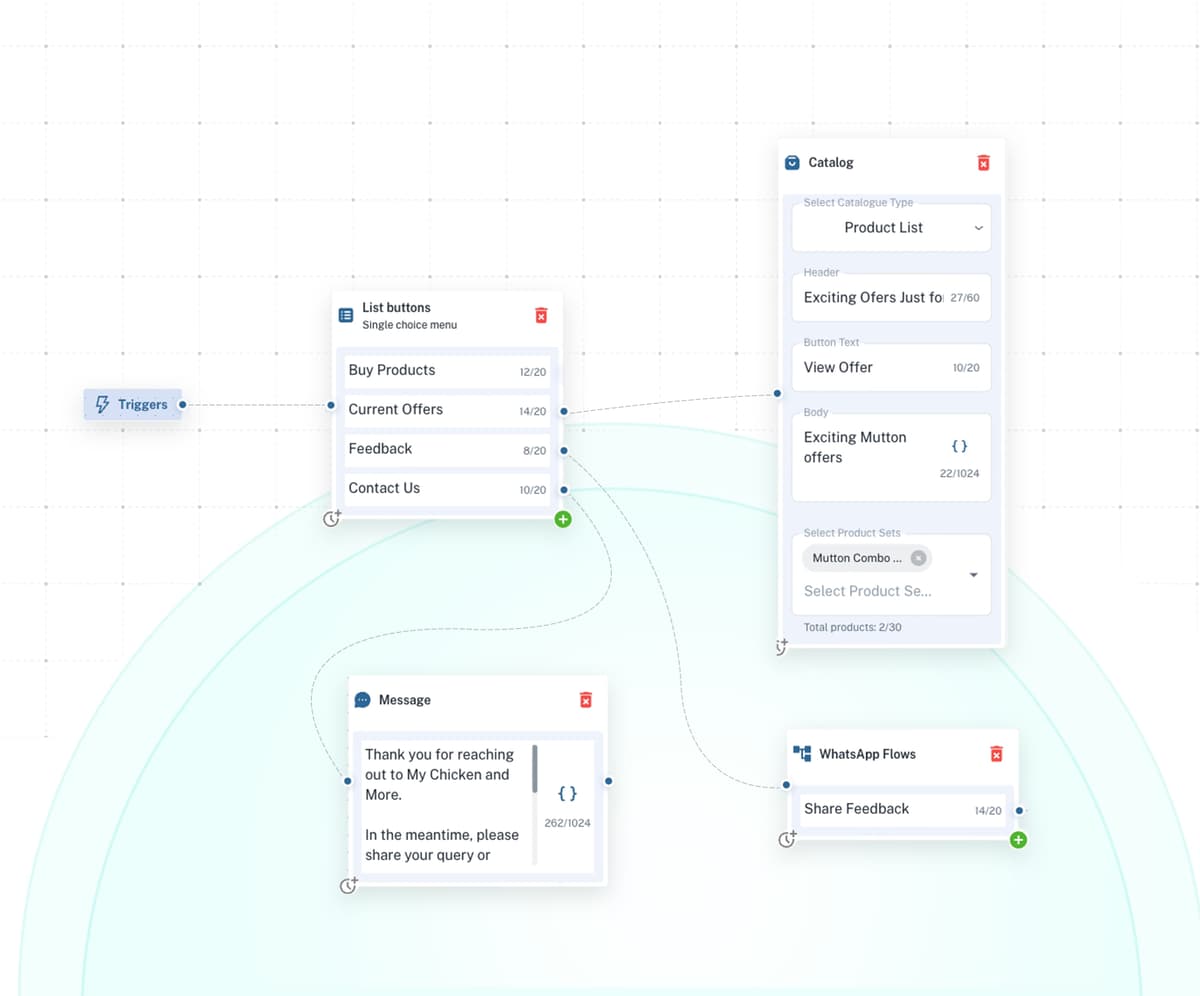
Task: Click the Single choice menu subtitle
Action: click(x=410, y=325)
